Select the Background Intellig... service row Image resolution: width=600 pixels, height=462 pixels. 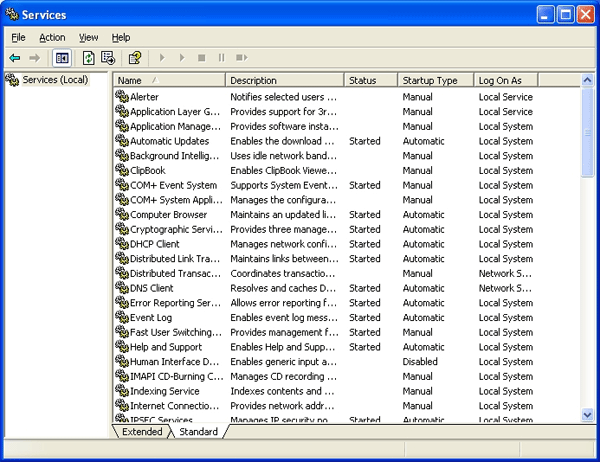(x=346, y=156)
